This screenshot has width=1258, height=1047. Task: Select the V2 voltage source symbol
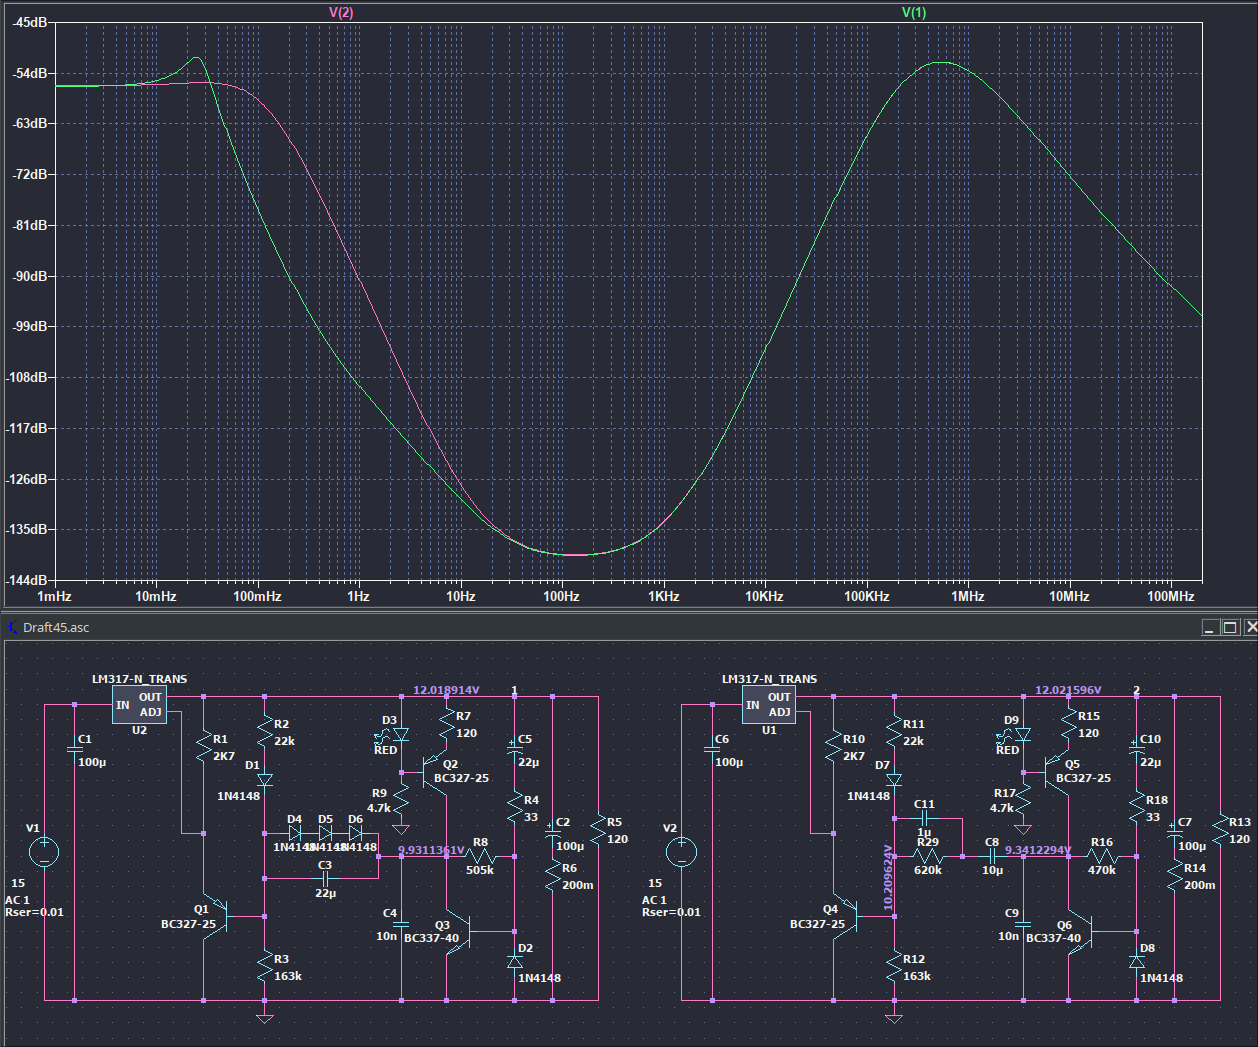pos(682,852)
